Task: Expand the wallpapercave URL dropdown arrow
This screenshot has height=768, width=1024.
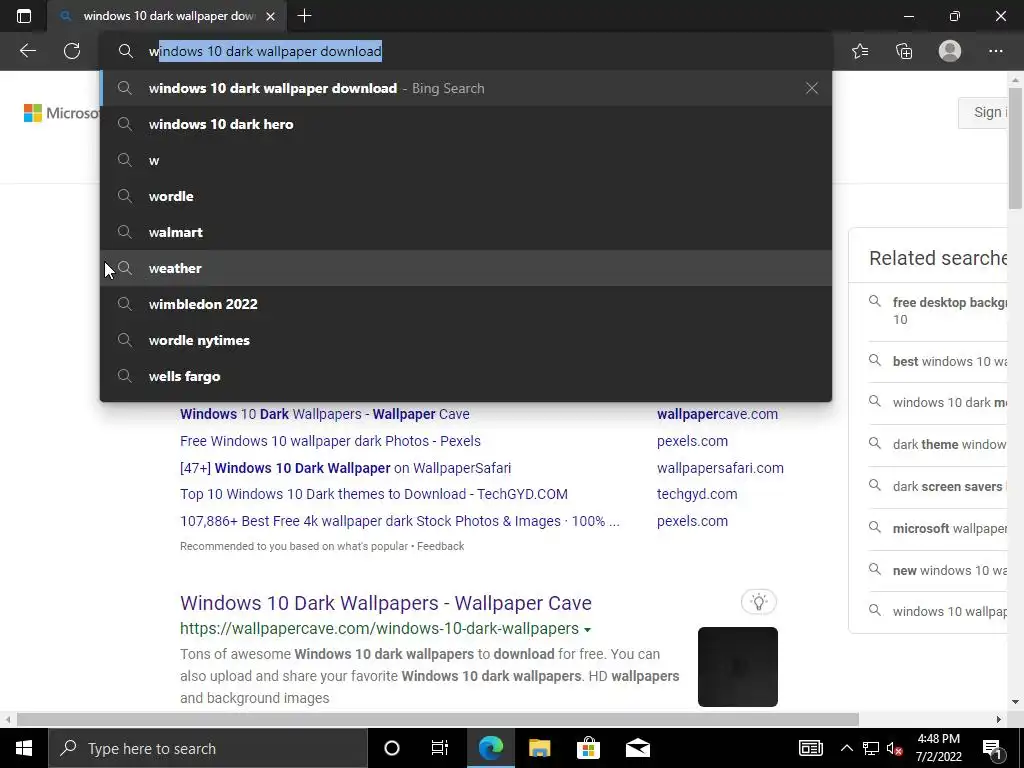Action: pyautogui.click(x=587, y=630)
